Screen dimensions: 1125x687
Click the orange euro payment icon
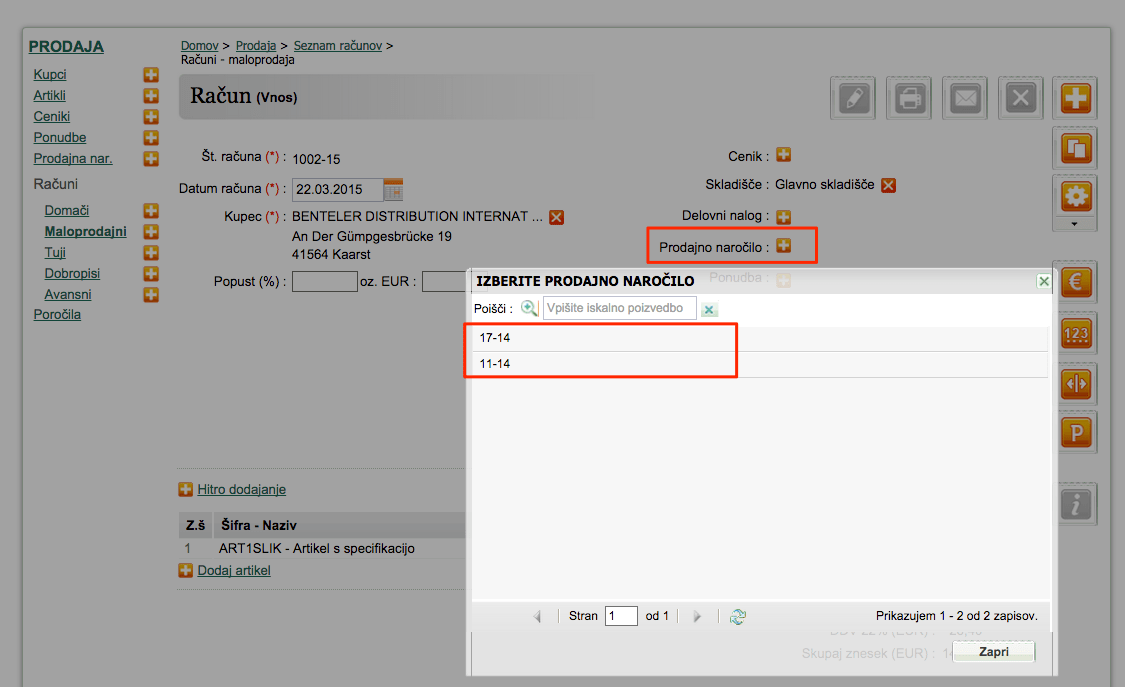click(1075, 281)
